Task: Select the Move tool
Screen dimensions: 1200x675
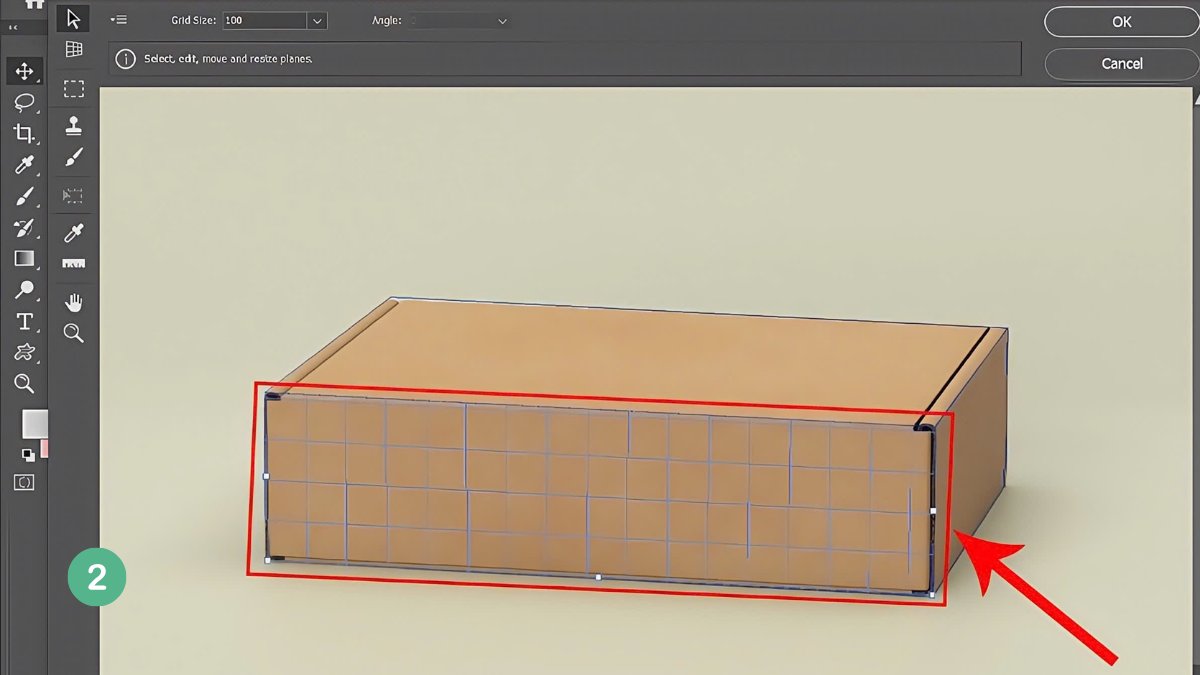Action: (24, 71)
